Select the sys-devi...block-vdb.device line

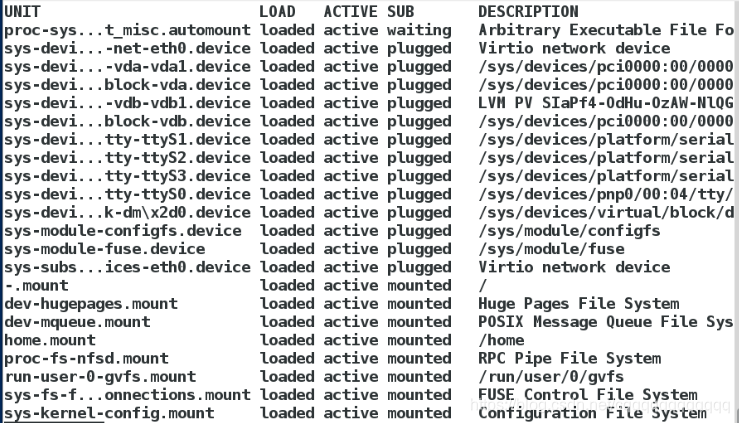(x=369, y=121)
